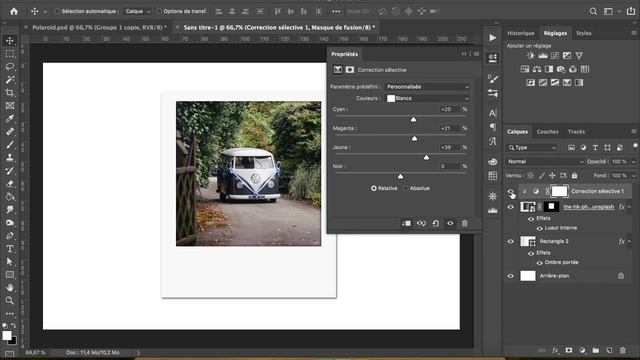The image size is (640, 360).
Task: Add Brightness/Contrast adjustment in Réglages
Action: (531, 56)
